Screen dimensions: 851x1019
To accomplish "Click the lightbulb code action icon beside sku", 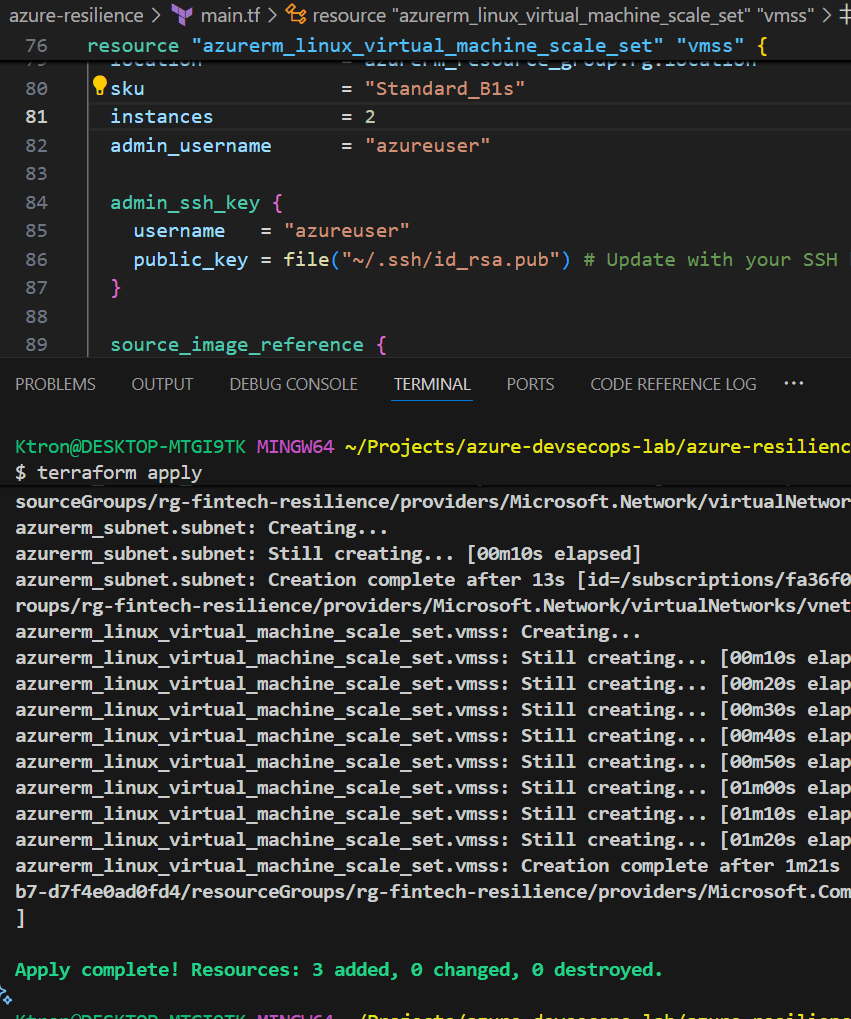I will coord(100,87).
